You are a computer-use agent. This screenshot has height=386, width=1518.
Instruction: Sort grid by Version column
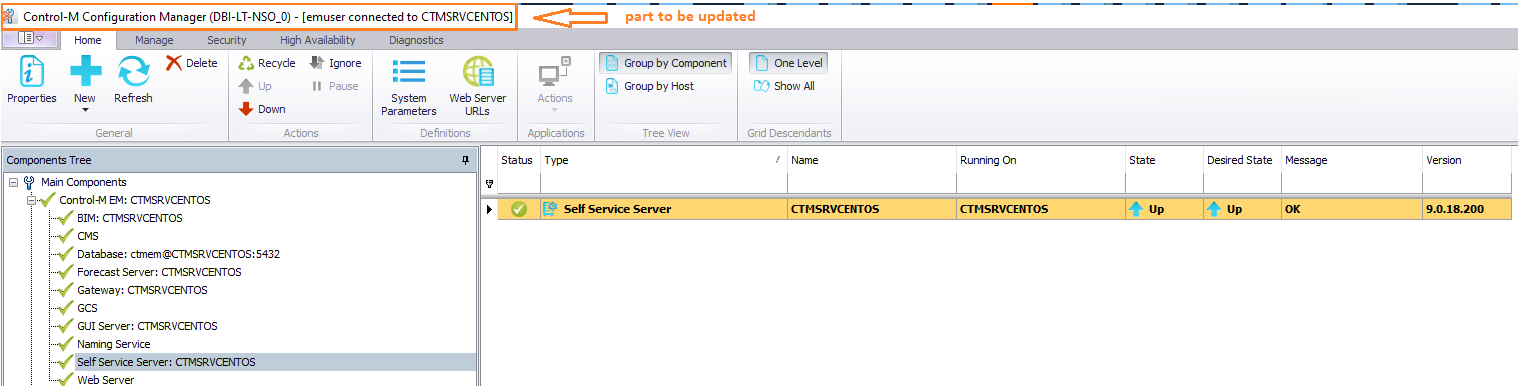(x=1467, y=160)
